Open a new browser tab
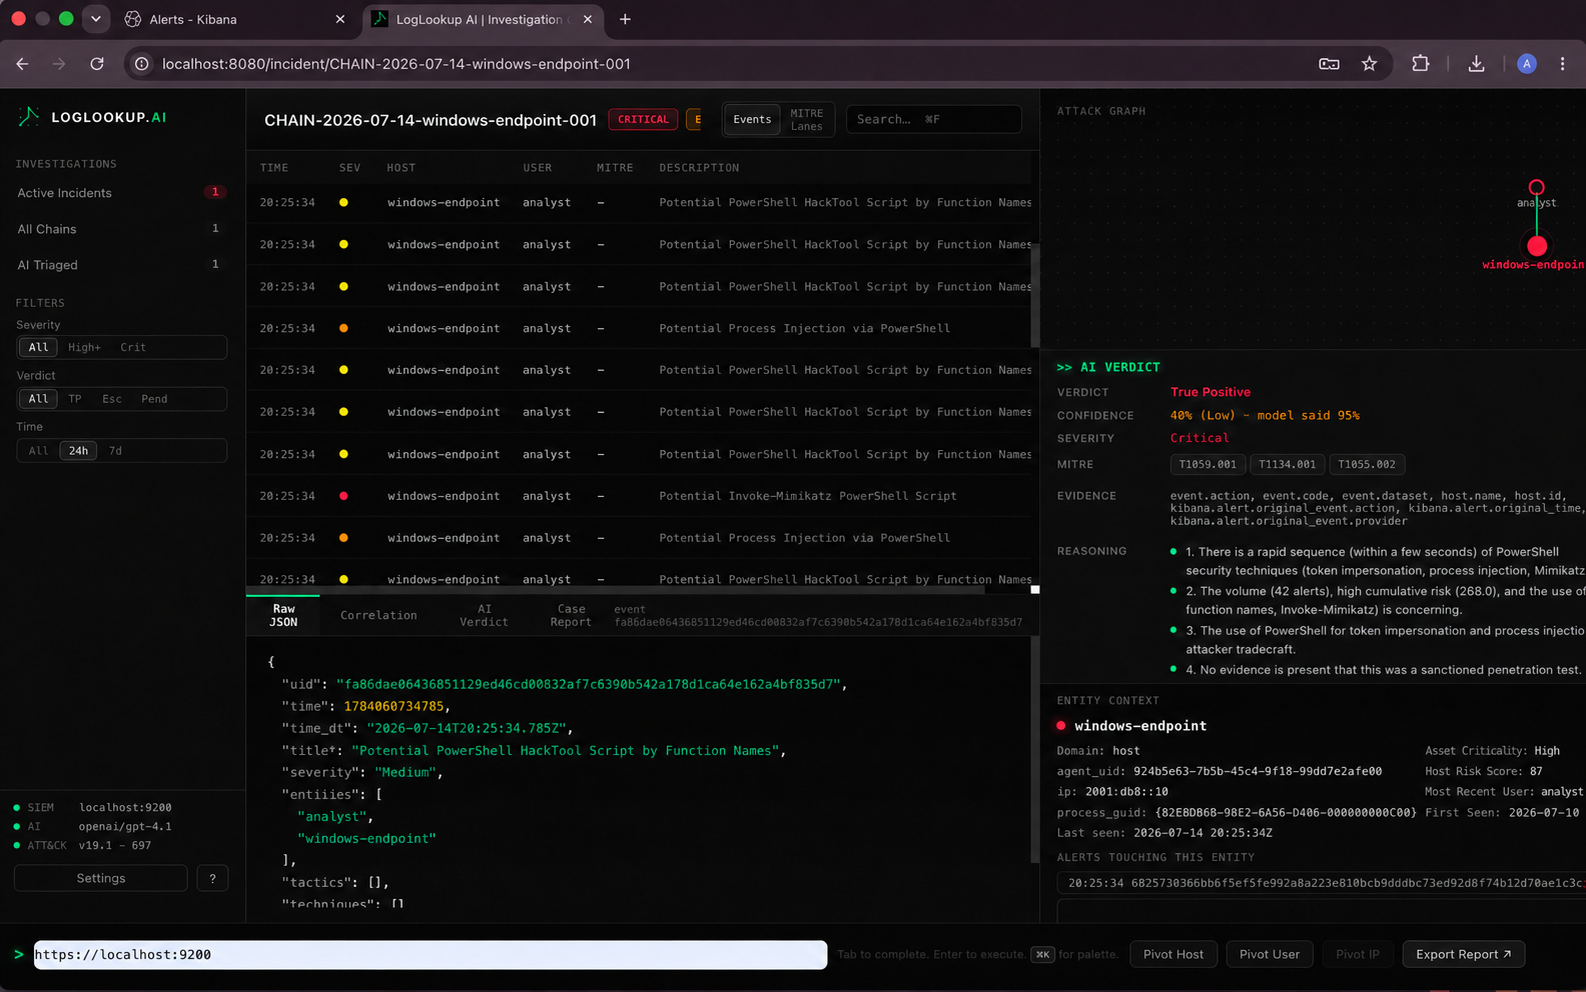 pos(625,19)
